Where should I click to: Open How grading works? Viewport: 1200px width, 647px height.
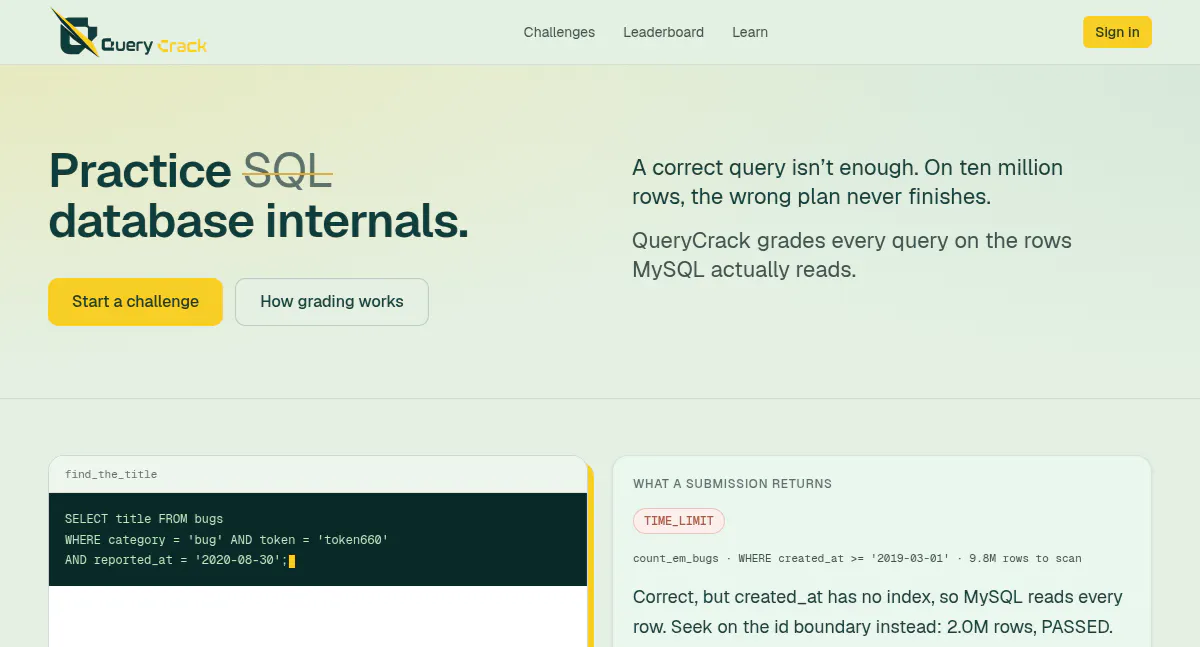coord(332,302)
